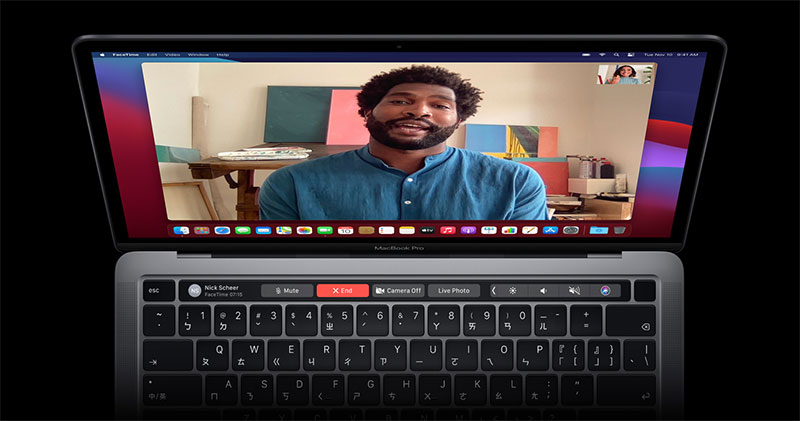Open Podcasts in the Dock
The height and width of the screenshot is (421, 800).
468,231
